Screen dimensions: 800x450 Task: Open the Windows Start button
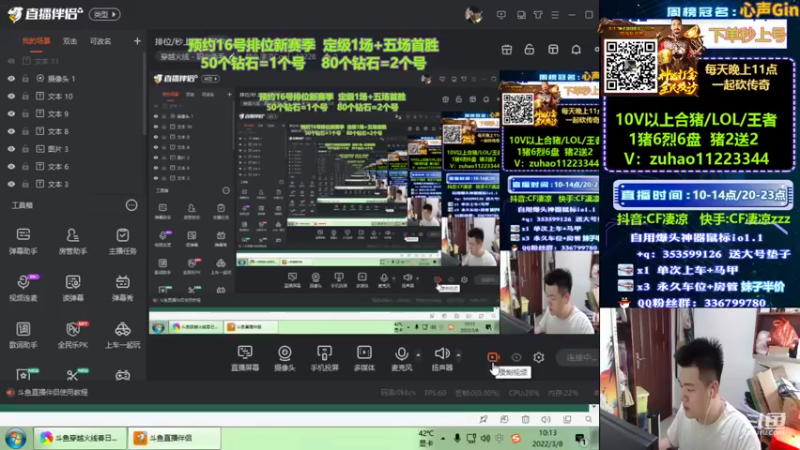[x=16, y=438]
